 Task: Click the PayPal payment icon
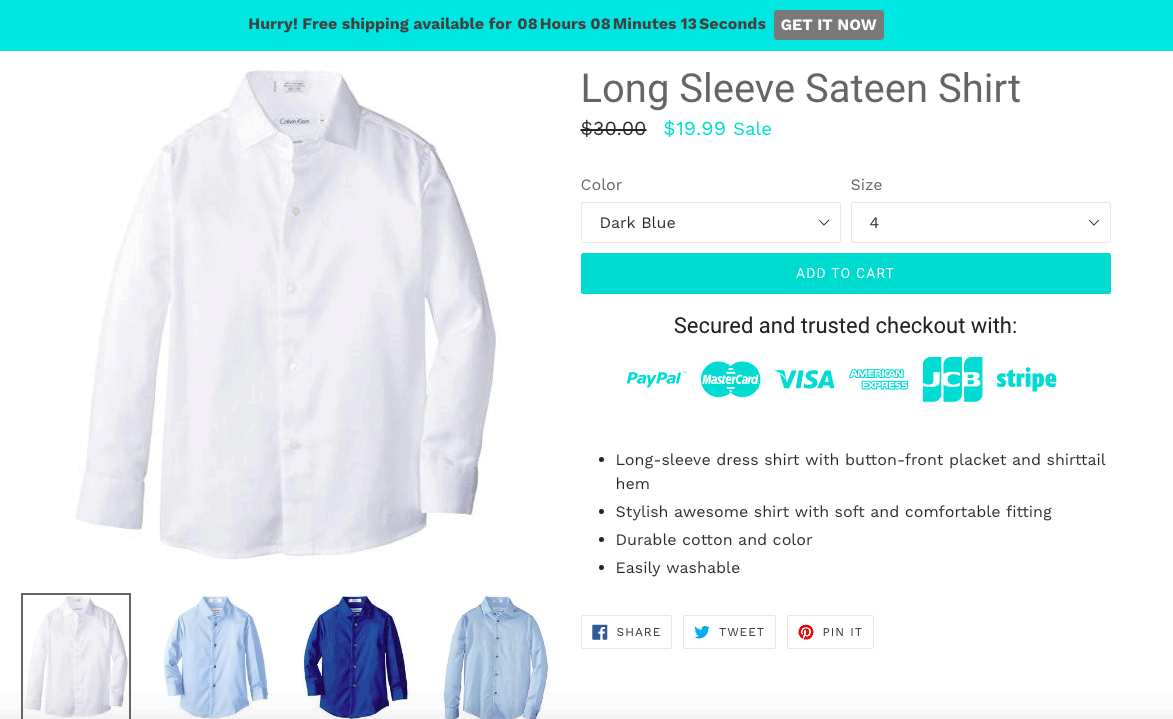pyautogui.click(x=655, y=379)
